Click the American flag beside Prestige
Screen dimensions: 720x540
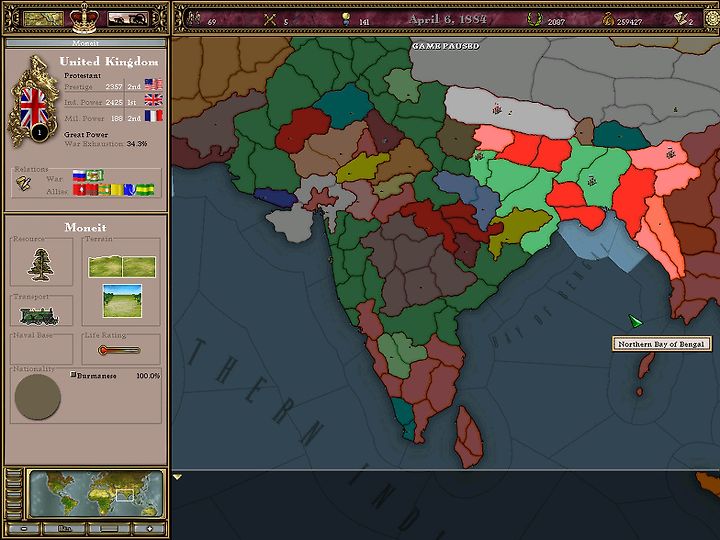point(153,84)
